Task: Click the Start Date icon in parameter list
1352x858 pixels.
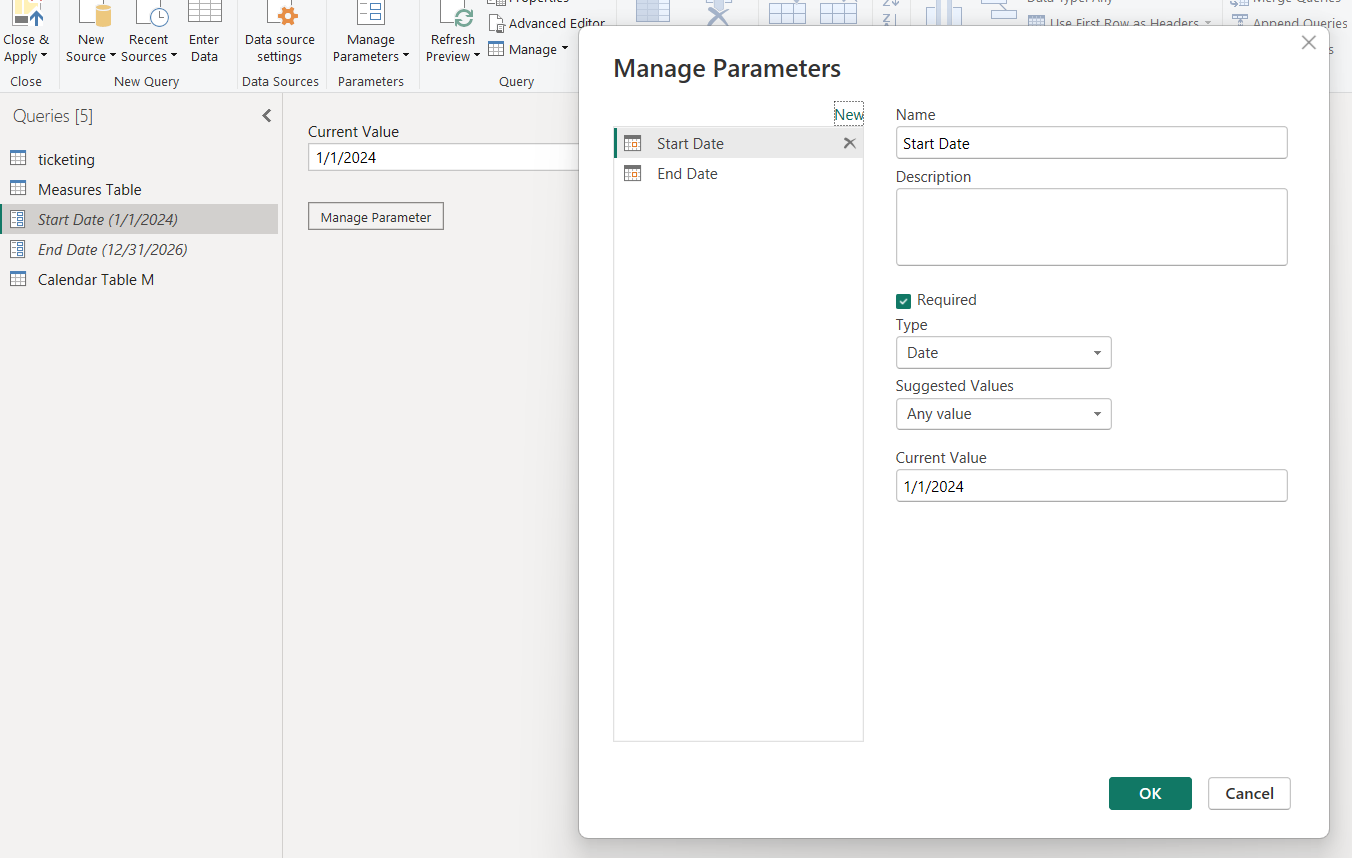Action: [632, 143]
